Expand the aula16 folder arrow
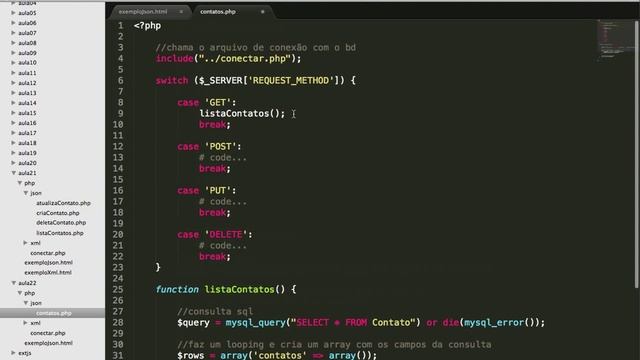Screen dimensions: 640x360 click(13, 123)
